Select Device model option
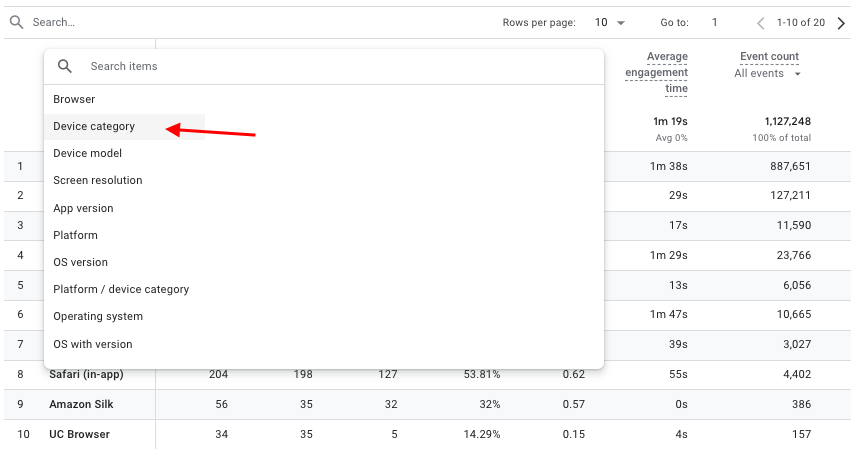This screenshot has width=864, height=462. tap(88, 154)
